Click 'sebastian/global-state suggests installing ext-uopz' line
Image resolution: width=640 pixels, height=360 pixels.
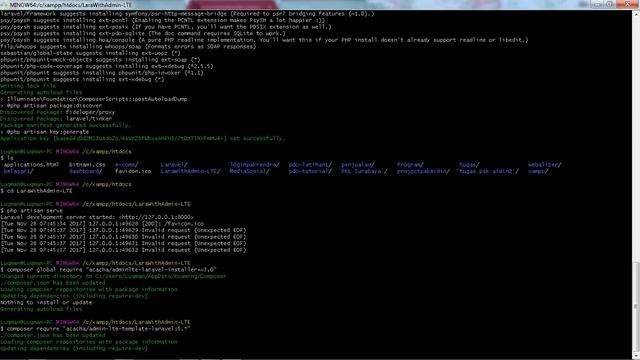coord(90,53)
